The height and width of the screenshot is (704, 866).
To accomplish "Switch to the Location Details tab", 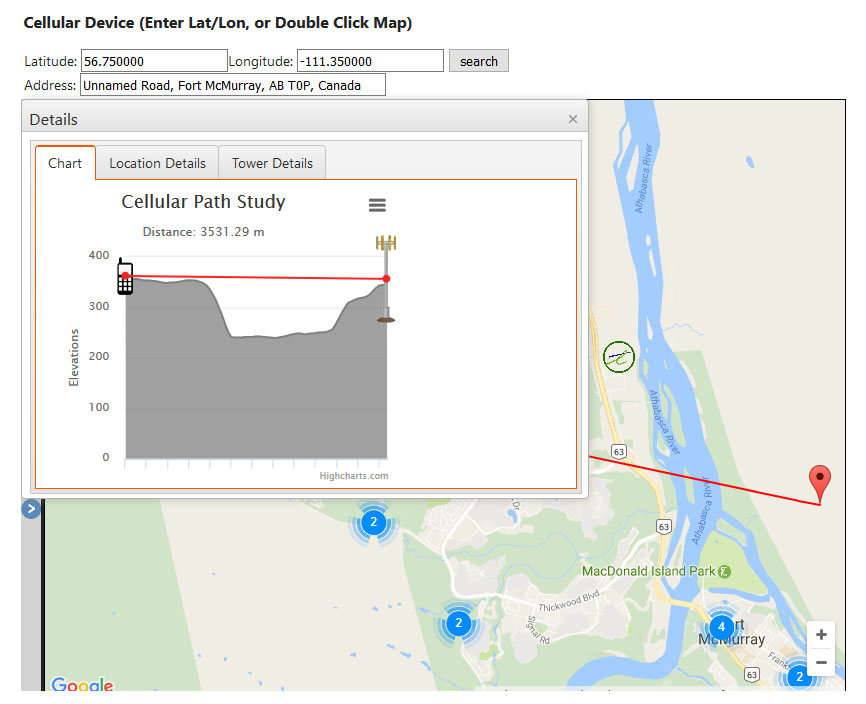I will 157,163.
